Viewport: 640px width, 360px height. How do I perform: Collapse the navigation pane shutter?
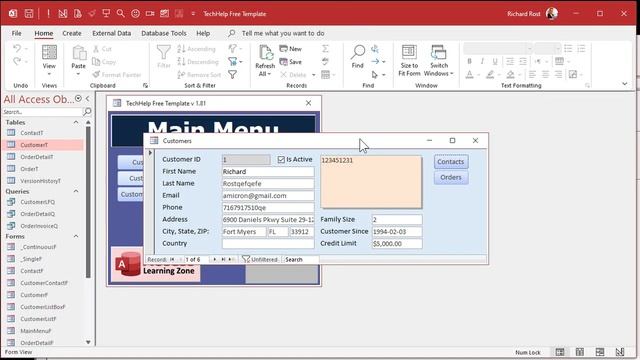coord(88,99)
